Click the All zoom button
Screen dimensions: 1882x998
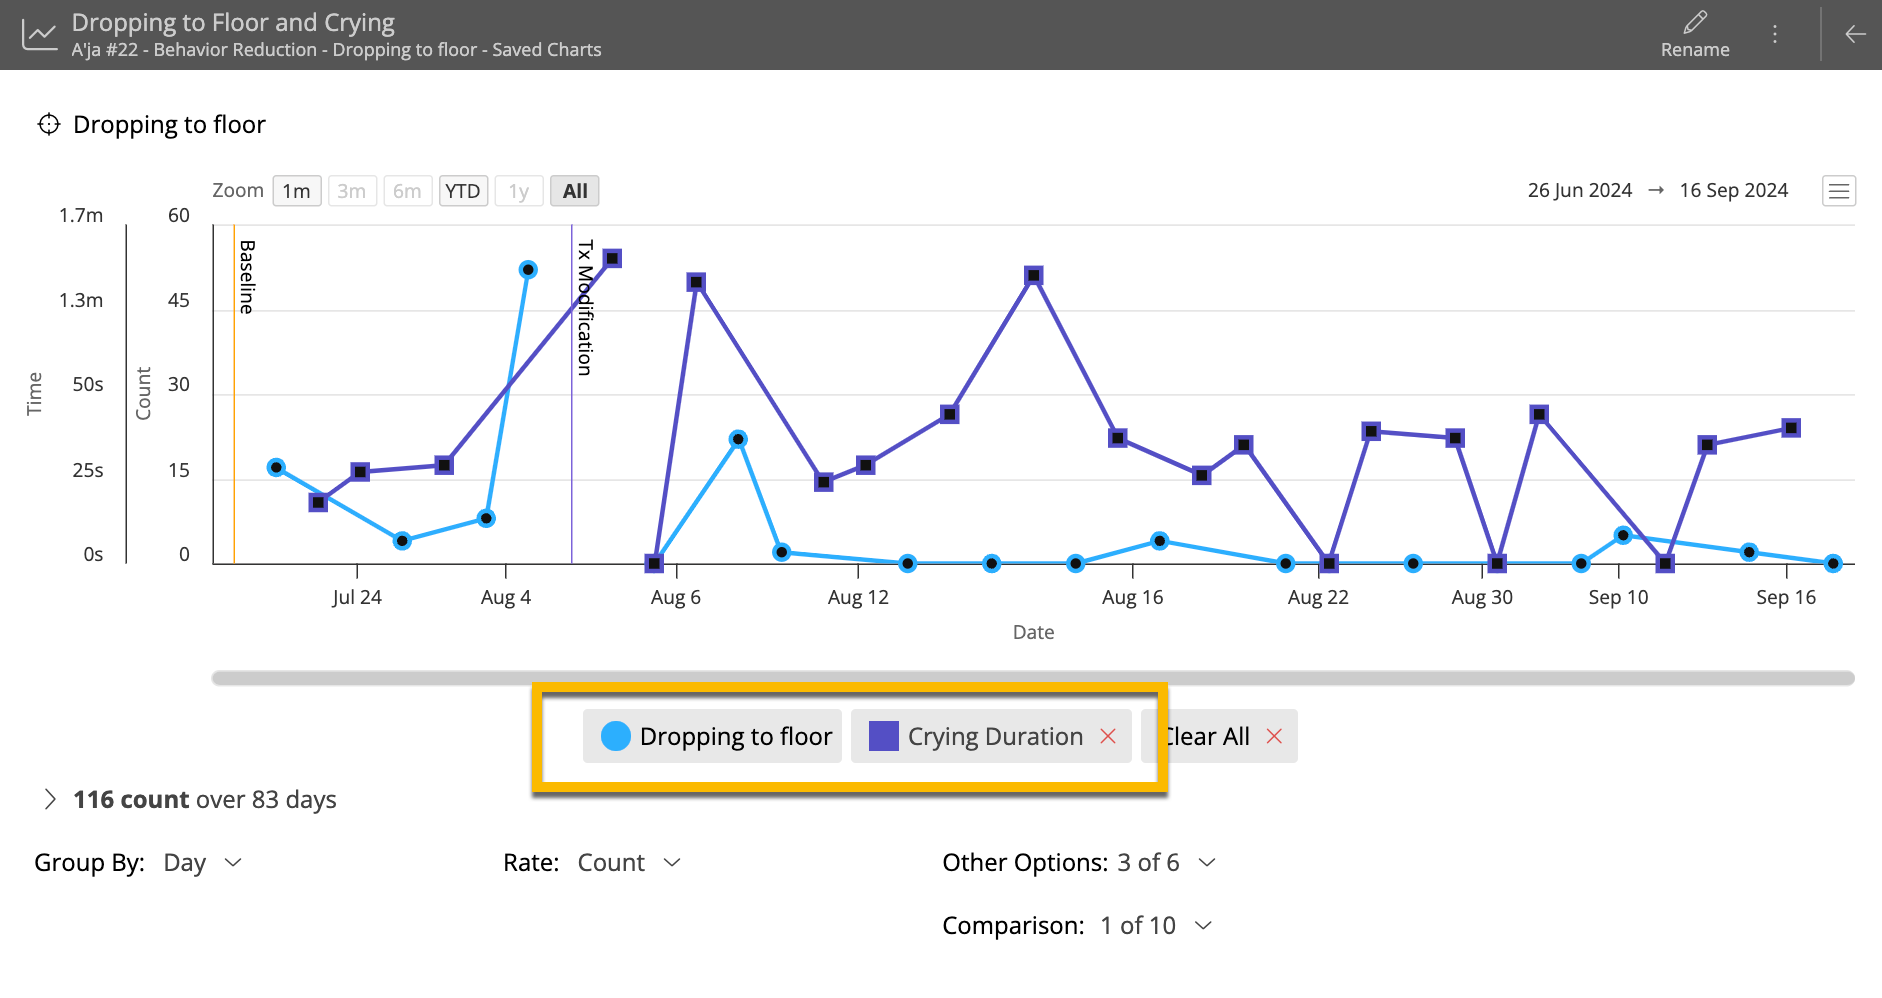(575, 190)
